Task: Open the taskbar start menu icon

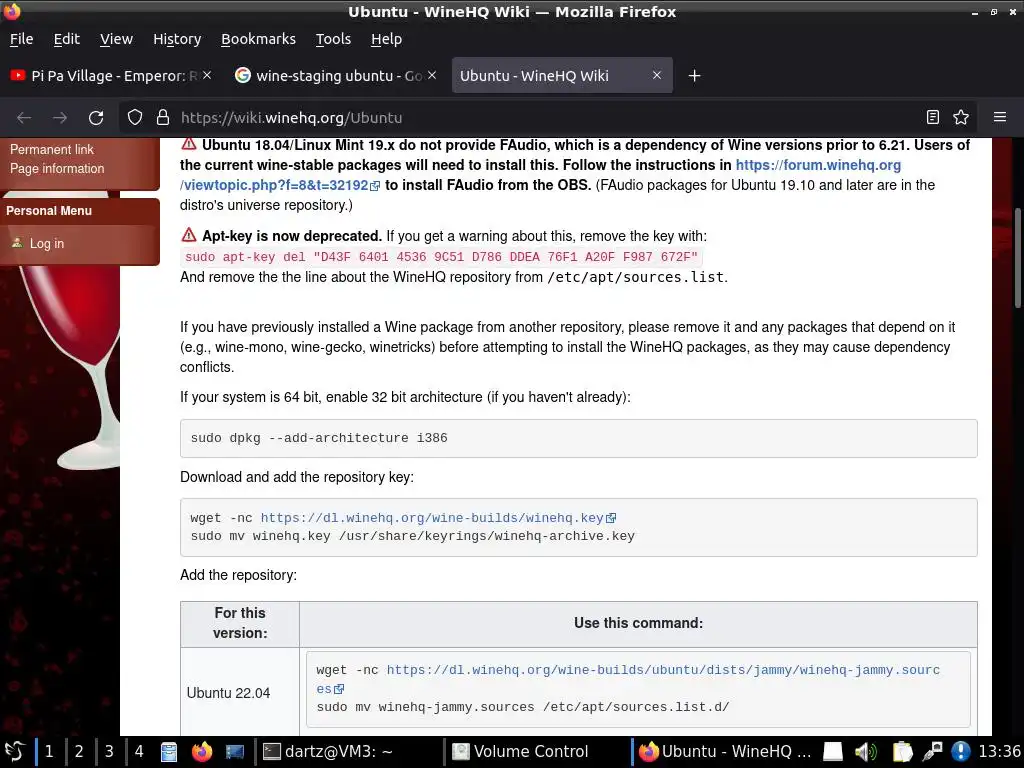Action: (x=14, y=752)
